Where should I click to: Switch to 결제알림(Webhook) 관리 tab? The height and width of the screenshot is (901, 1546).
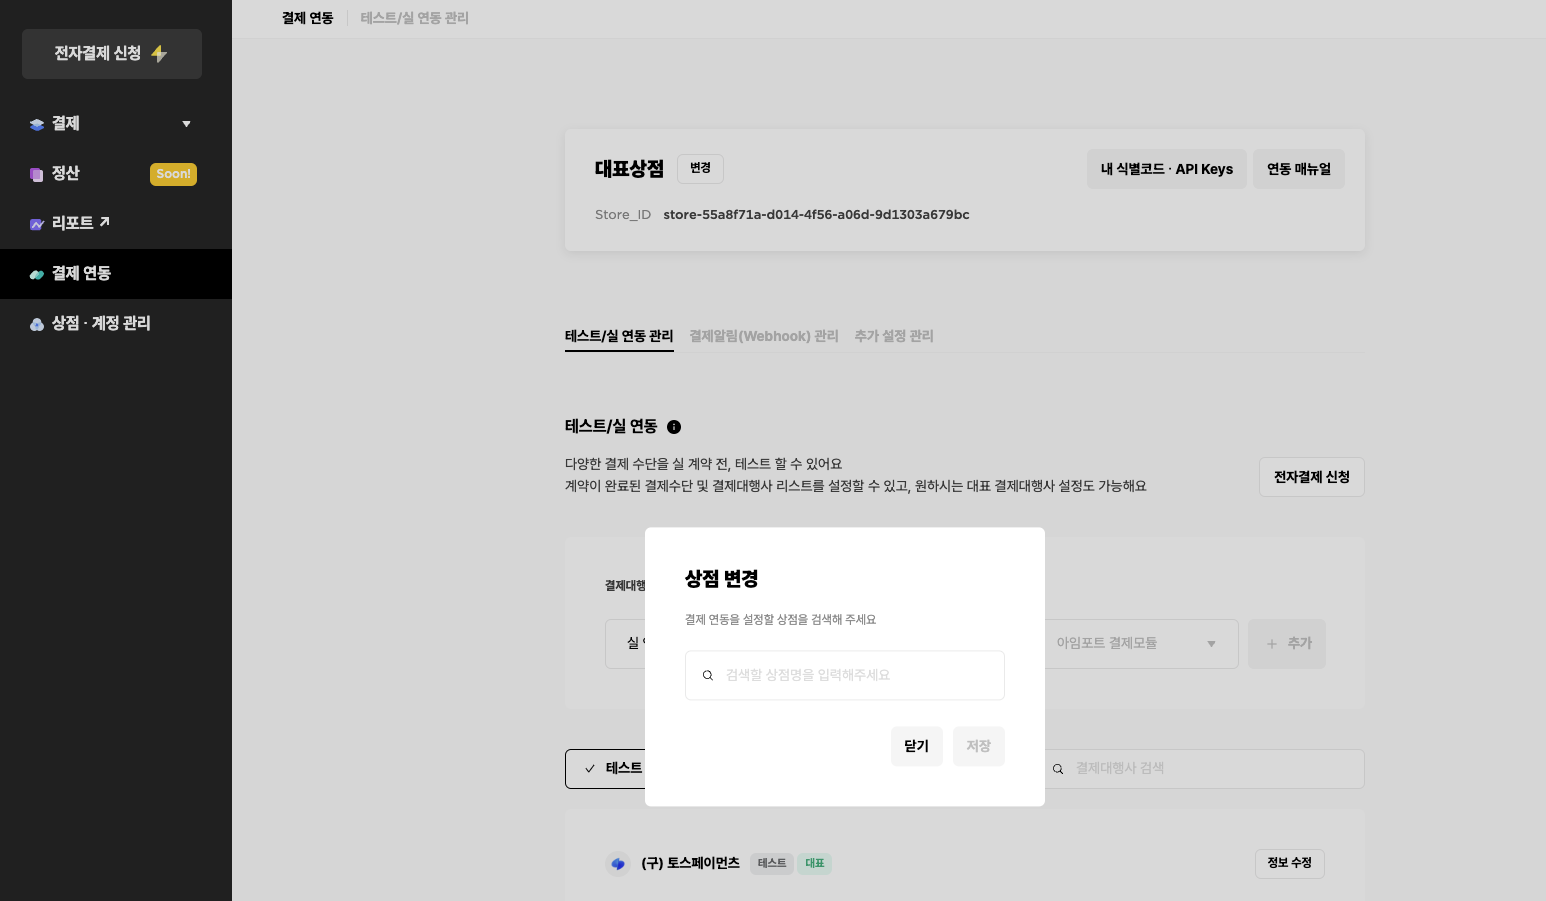pos(763,336)
